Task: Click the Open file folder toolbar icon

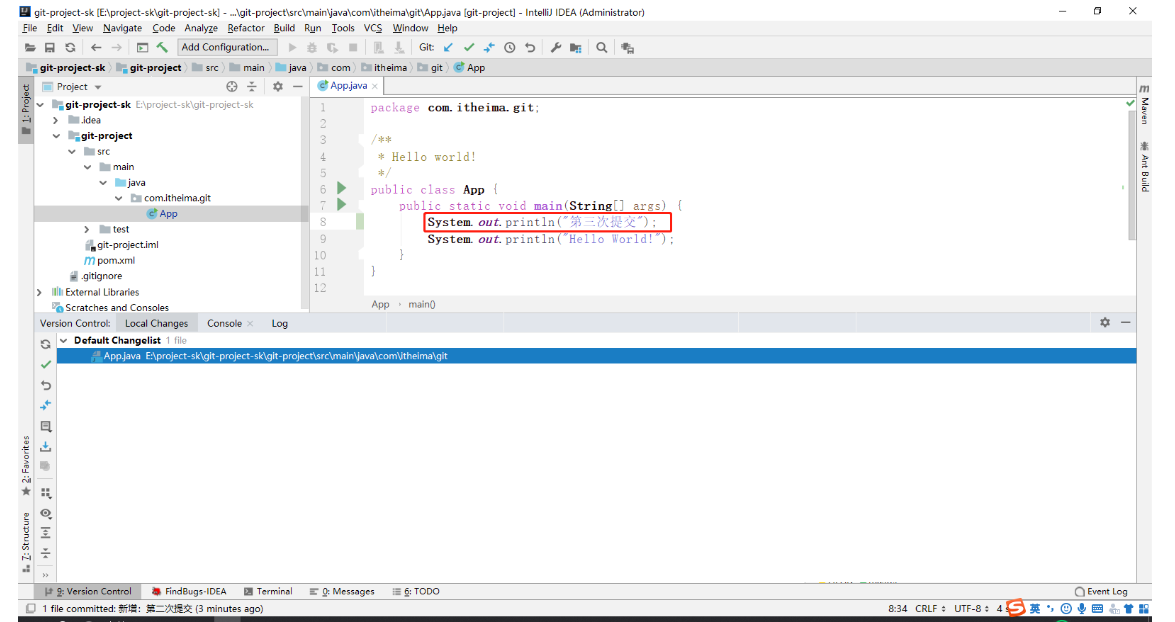Action: pos(30,47)
